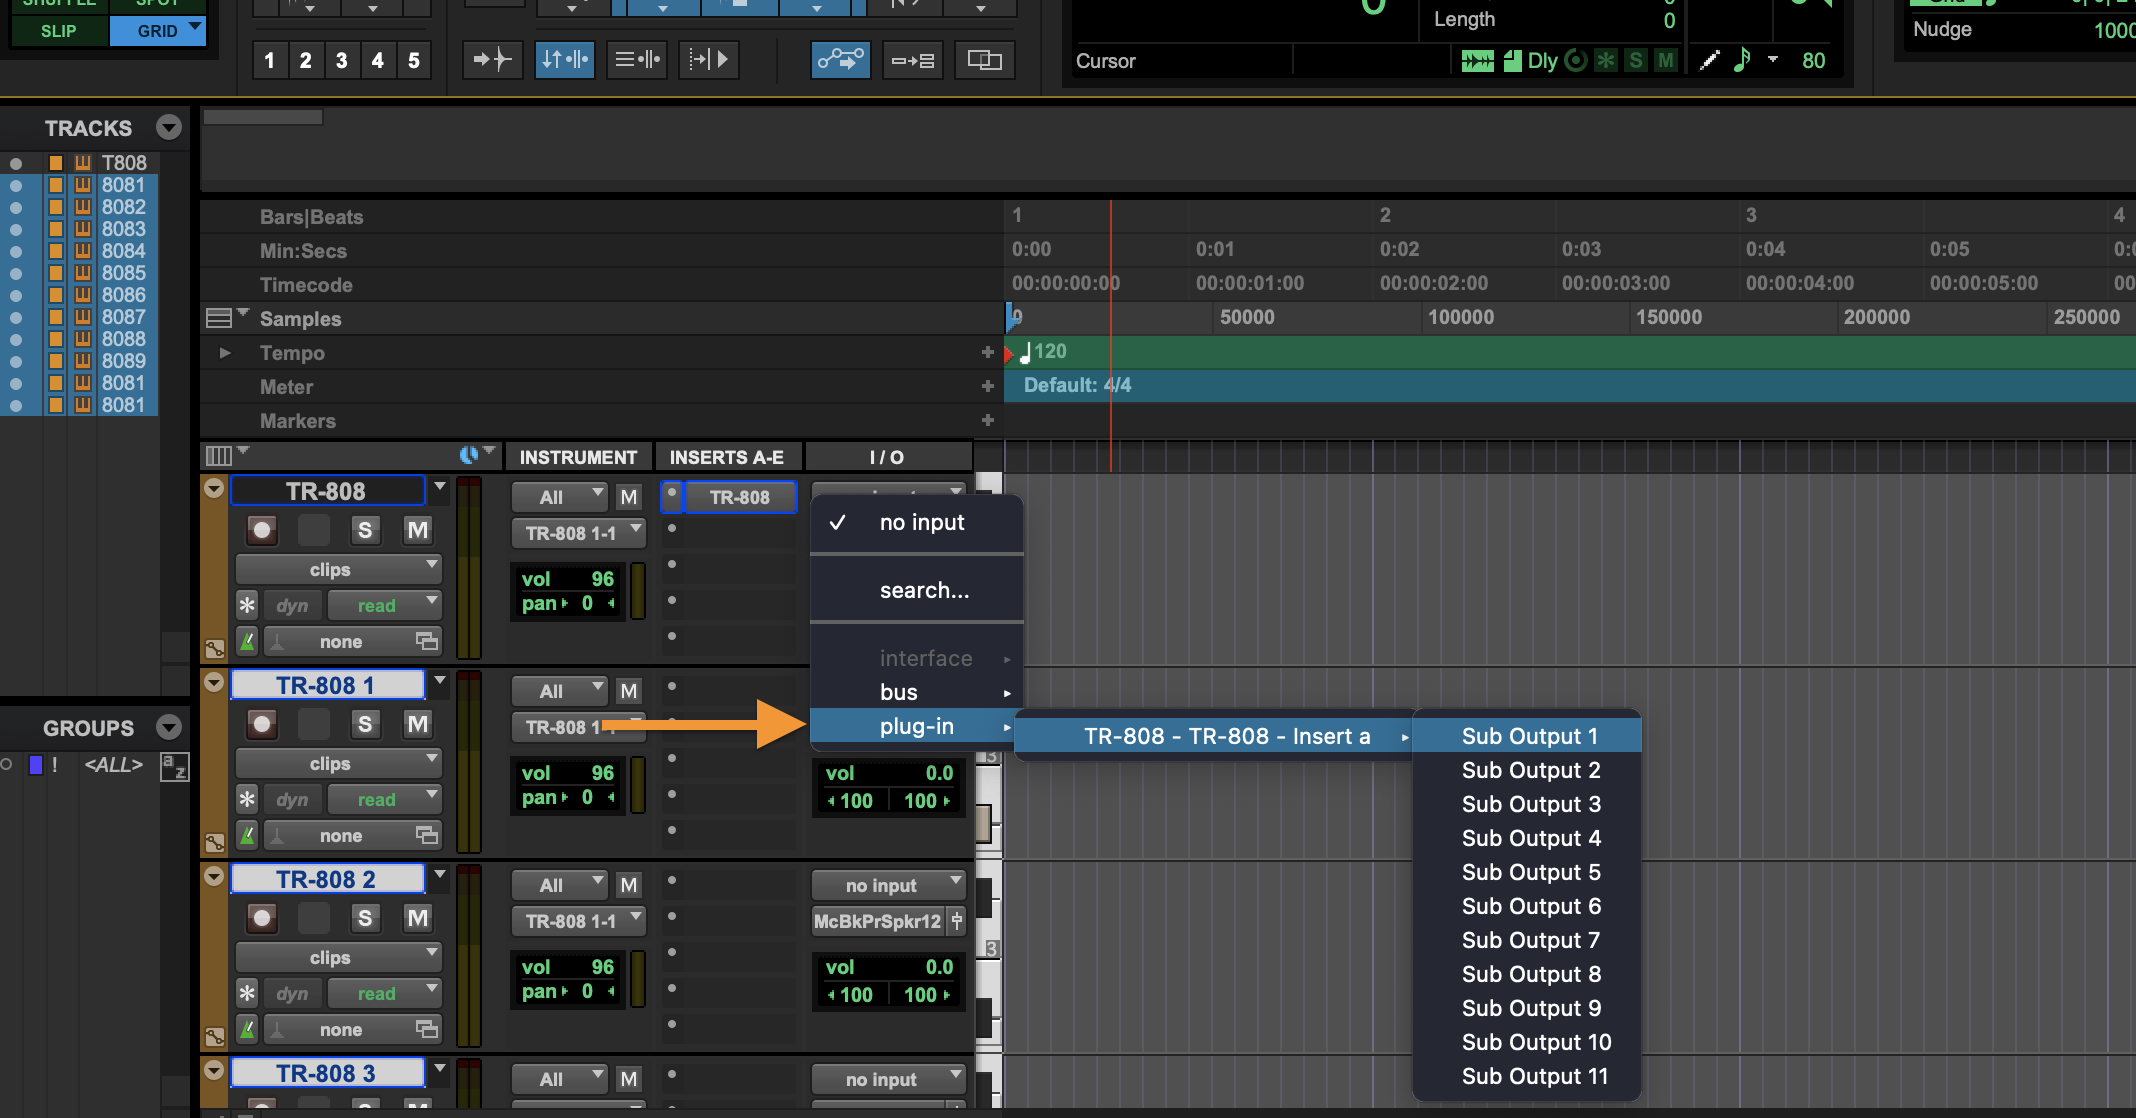This screenshot has height=1118, width=2136.
Task: Click the TR-808 1 track name field
Action: (327, 685)
